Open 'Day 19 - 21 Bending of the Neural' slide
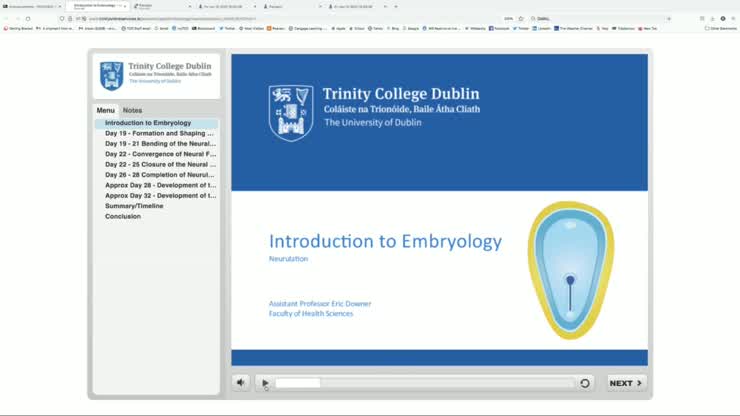The width and height of the screenshot is (740, 416). tap(160, 144)
